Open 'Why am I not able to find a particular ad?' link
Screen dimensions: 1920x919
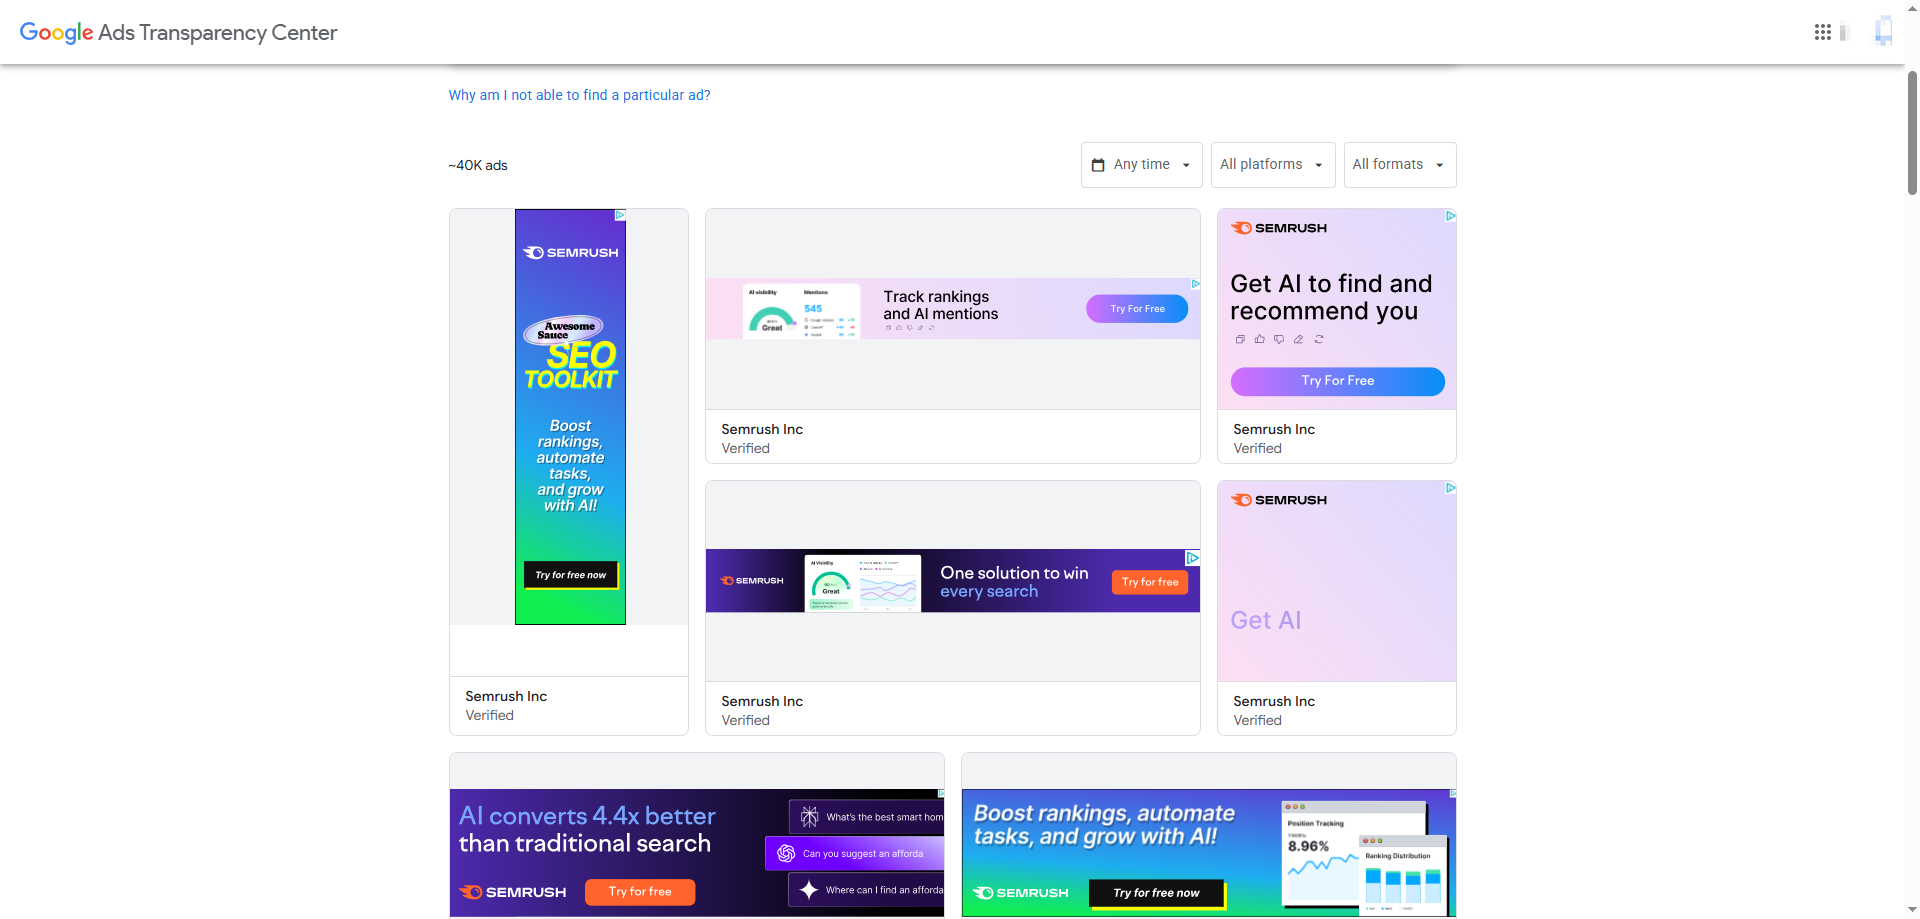pyautogui.click(x=579, y=95)
